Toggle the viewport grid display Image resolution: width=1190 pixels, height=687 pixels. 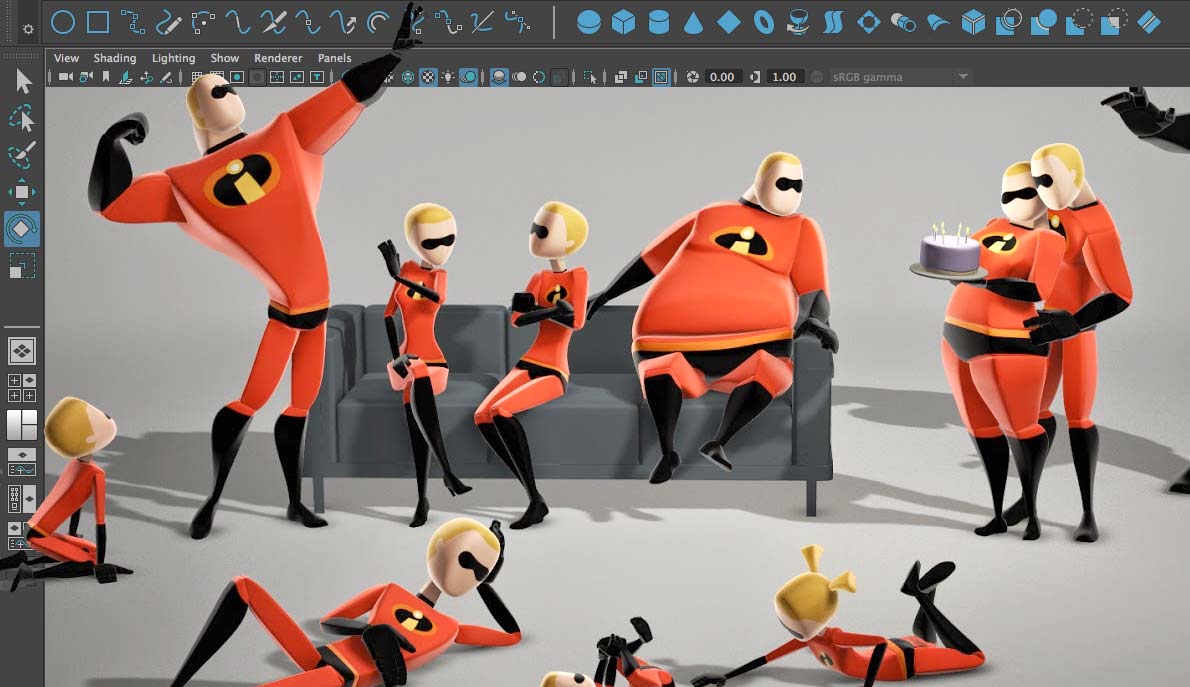click(x=197, y=77)
